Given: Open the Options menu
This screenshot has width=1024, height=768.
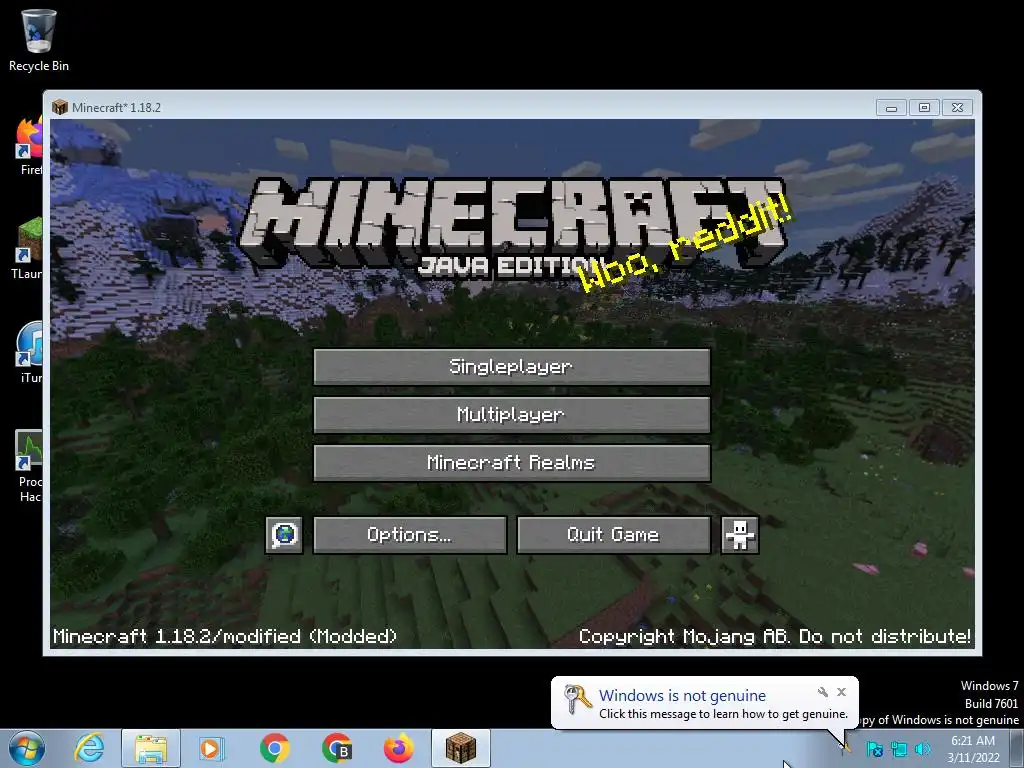Looking at the screenshot, I should pyautogui.click(x=409, y=535).
